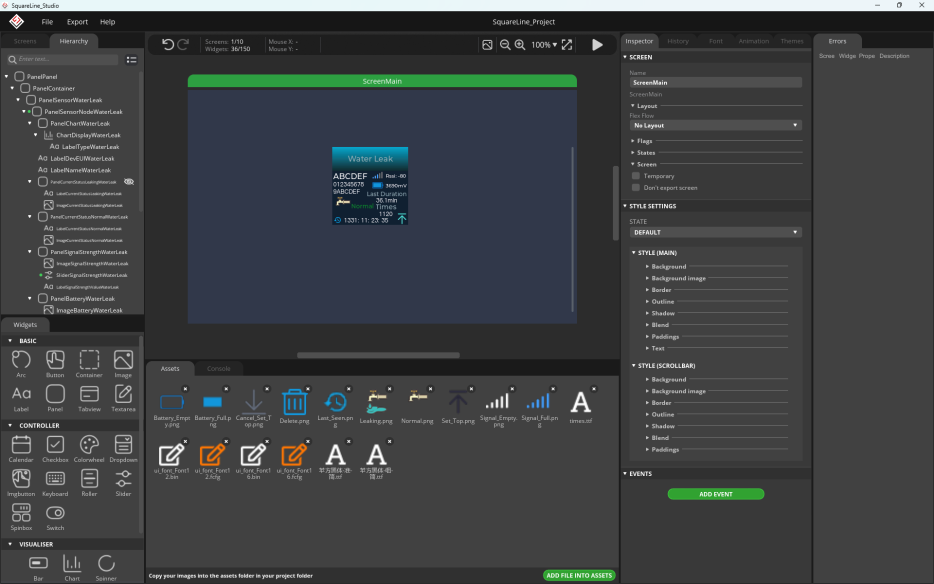This screenshot has height=584, width=934.
Task: Click the play preview button
Action: 597,45
